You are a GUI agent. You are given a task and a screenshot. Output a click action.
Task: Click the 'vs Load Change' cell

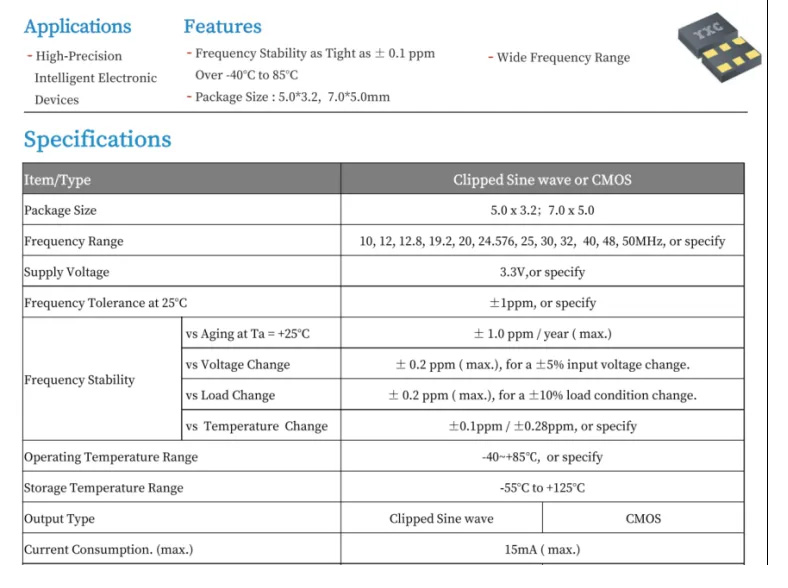pyautogui.click(x=261, y=395)
